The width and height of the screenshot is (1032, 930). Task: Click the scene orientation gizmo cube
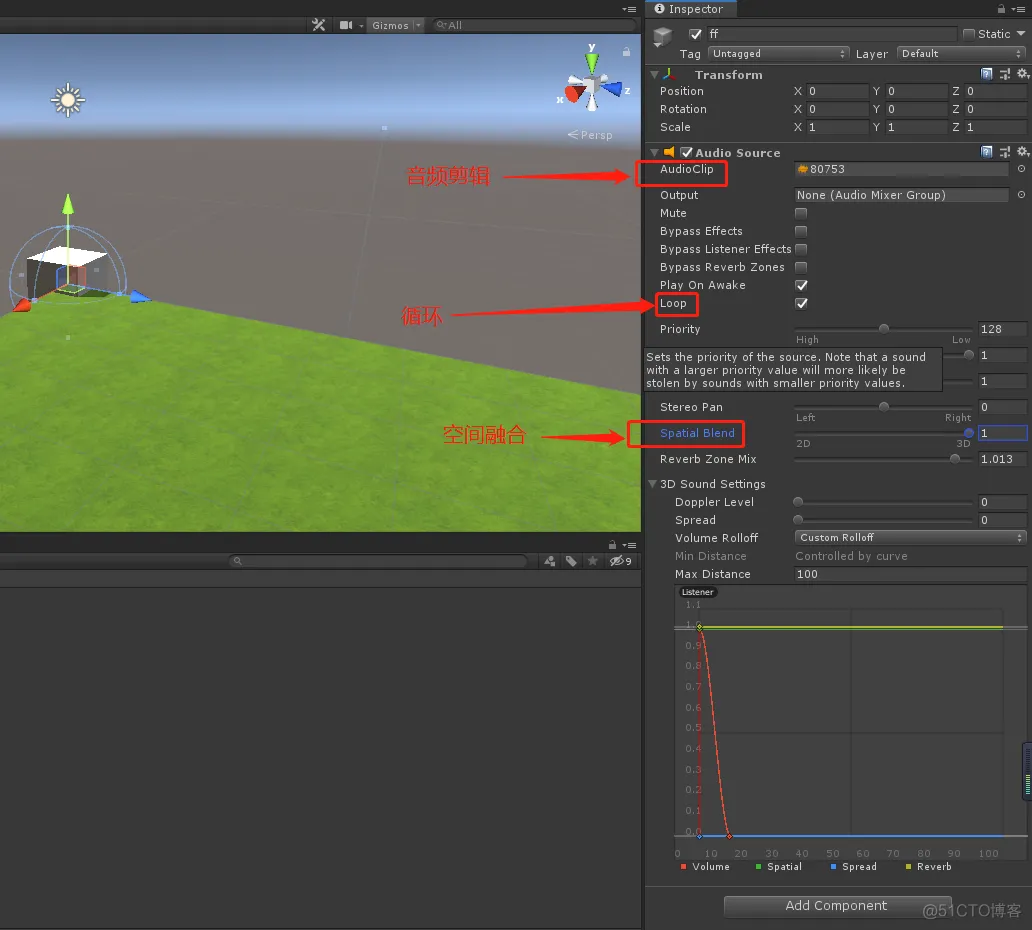(592, 84)
